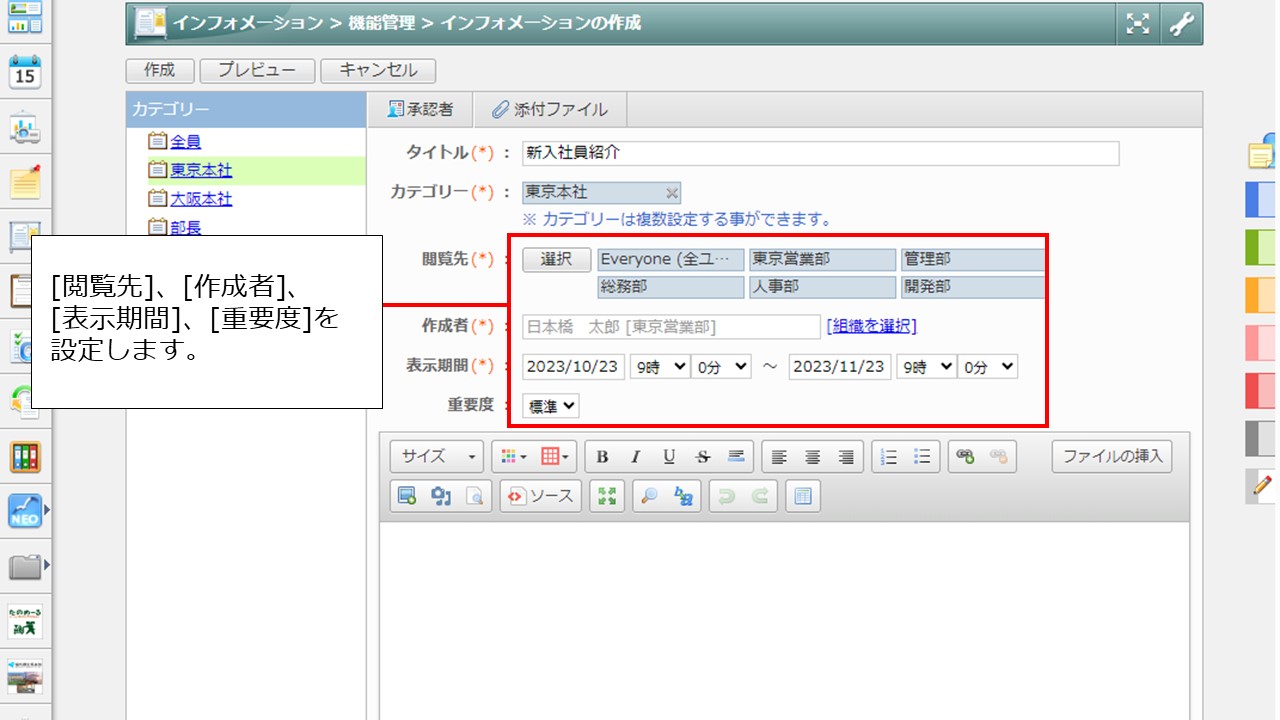Click the タイトル input field
Screen dimensions: 1280x720
tap(820, 153)
